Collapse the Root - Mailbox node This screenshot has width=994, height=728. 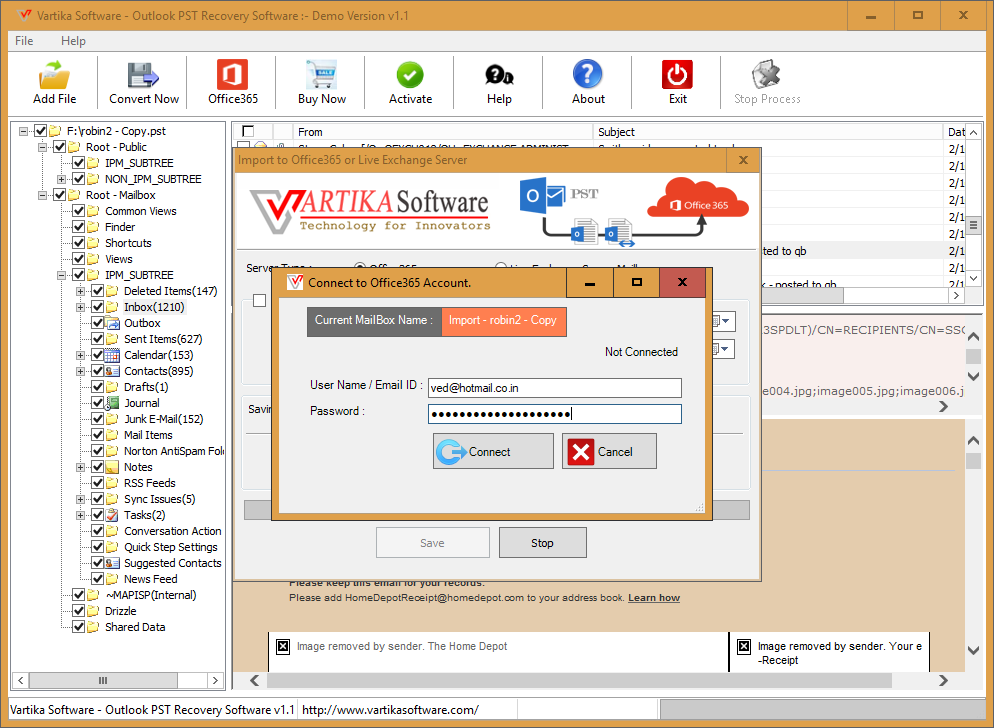(42, 195)
